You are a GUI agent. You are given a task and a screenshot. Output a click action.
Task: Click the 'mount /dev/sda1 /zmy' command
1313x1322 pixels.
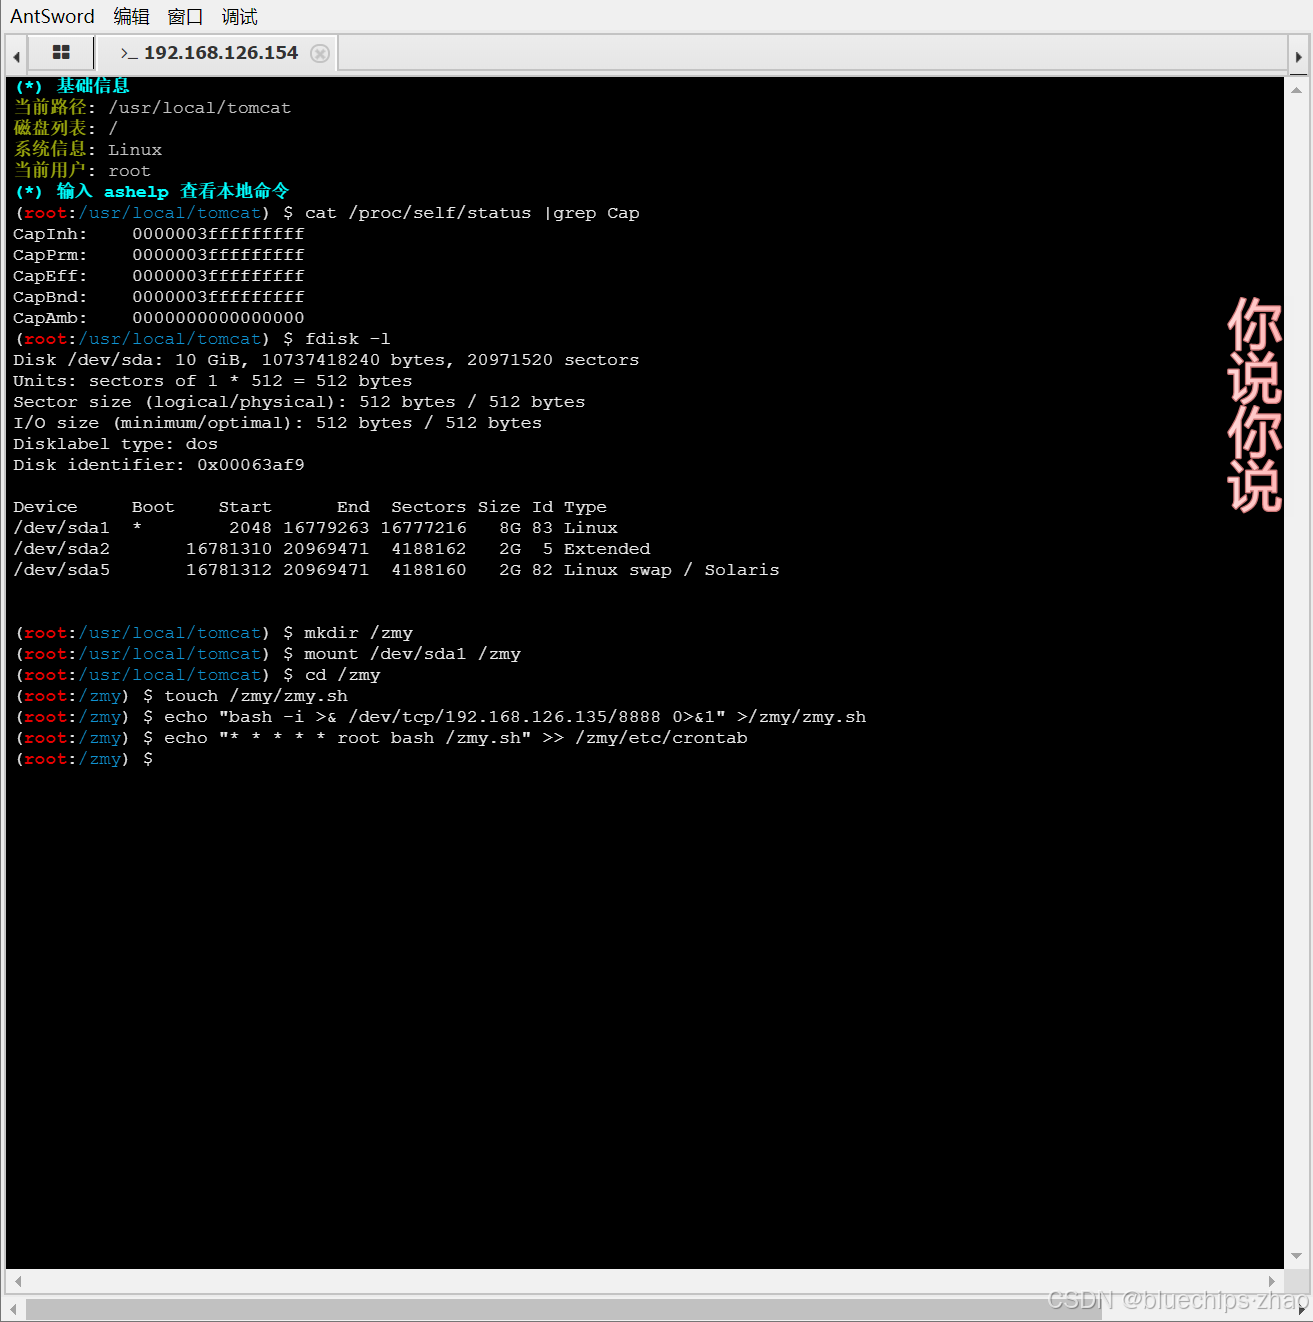point(412,654)
